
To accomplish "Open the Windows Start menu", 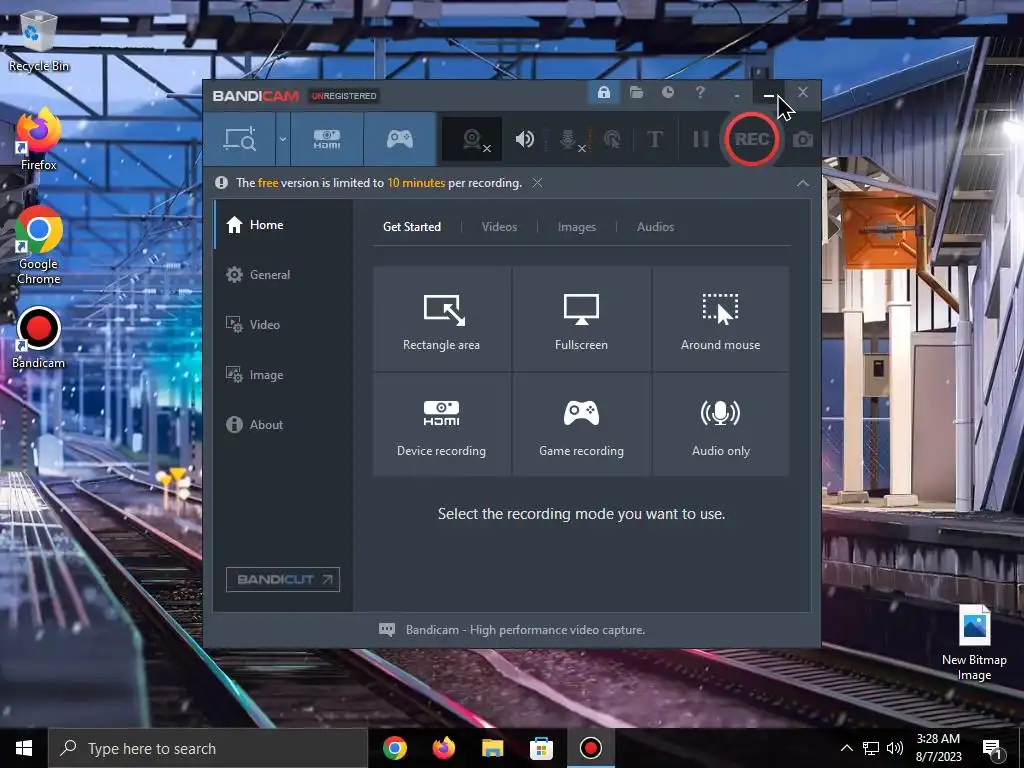I will pos(24,748).
